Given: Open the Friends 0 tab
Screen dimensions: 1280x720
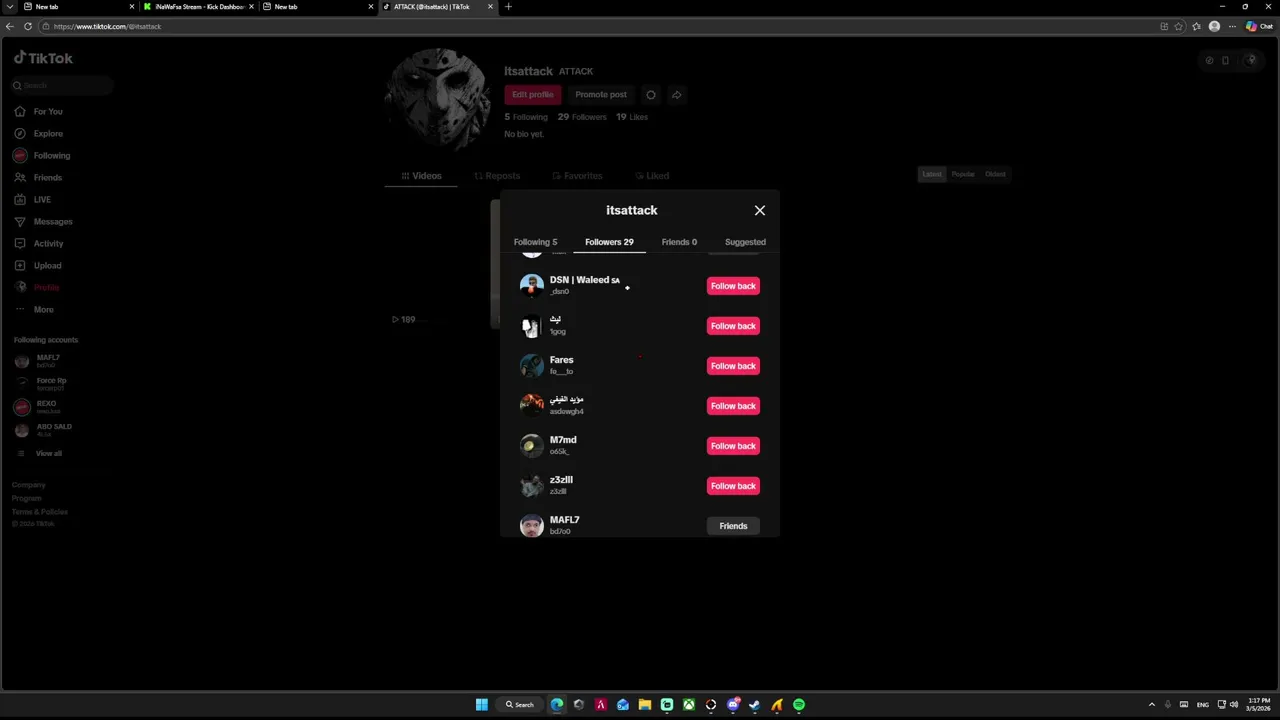Looking at the screenshot, I should tap(679, 242).
